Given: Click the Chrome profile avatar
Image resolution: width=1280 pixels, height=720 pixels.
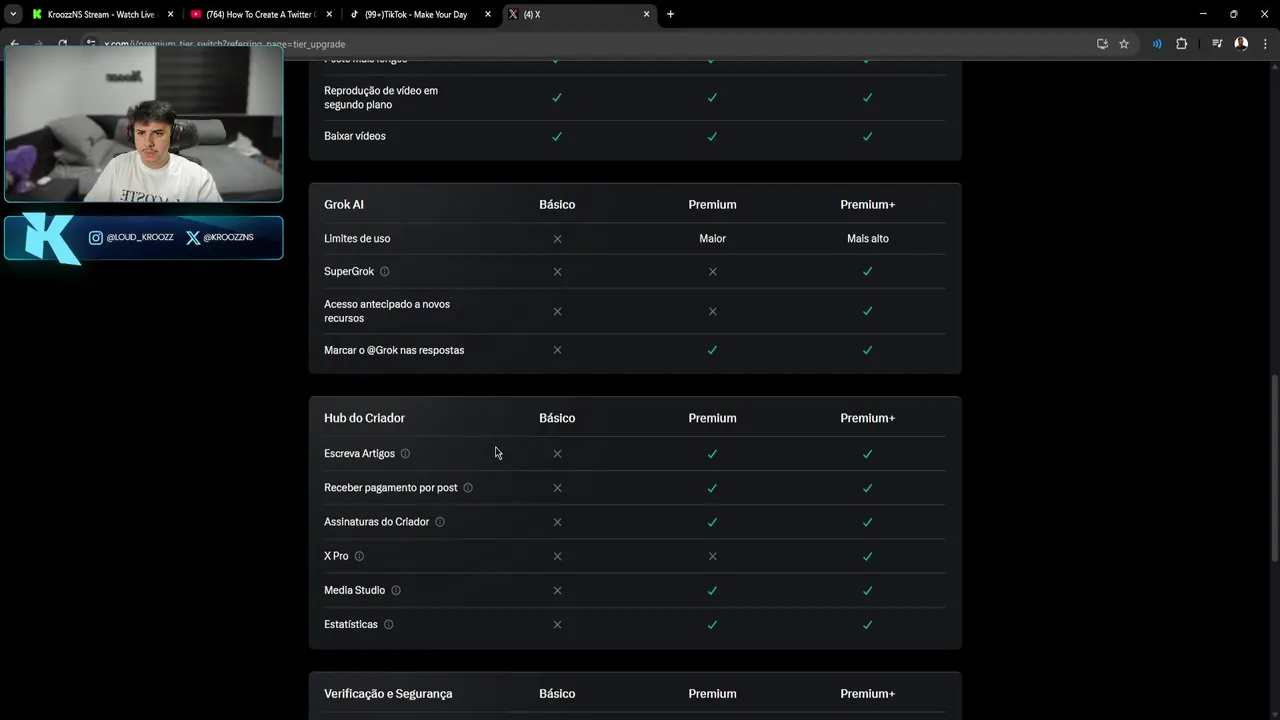Looking at the screenshot, I should [1241, 44].
